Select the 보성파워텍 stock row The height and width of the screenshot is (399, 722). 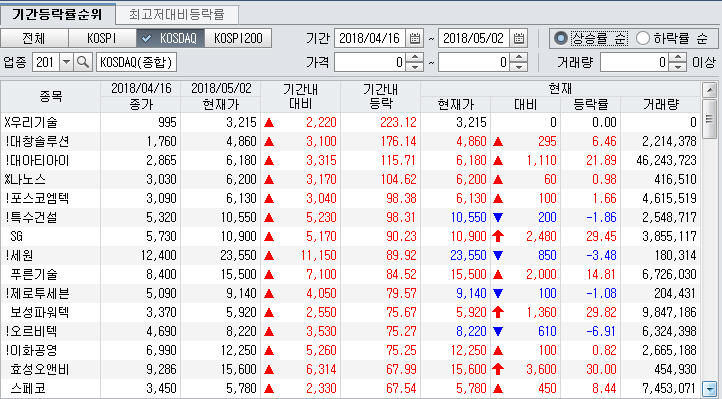[x=350, y=312]
